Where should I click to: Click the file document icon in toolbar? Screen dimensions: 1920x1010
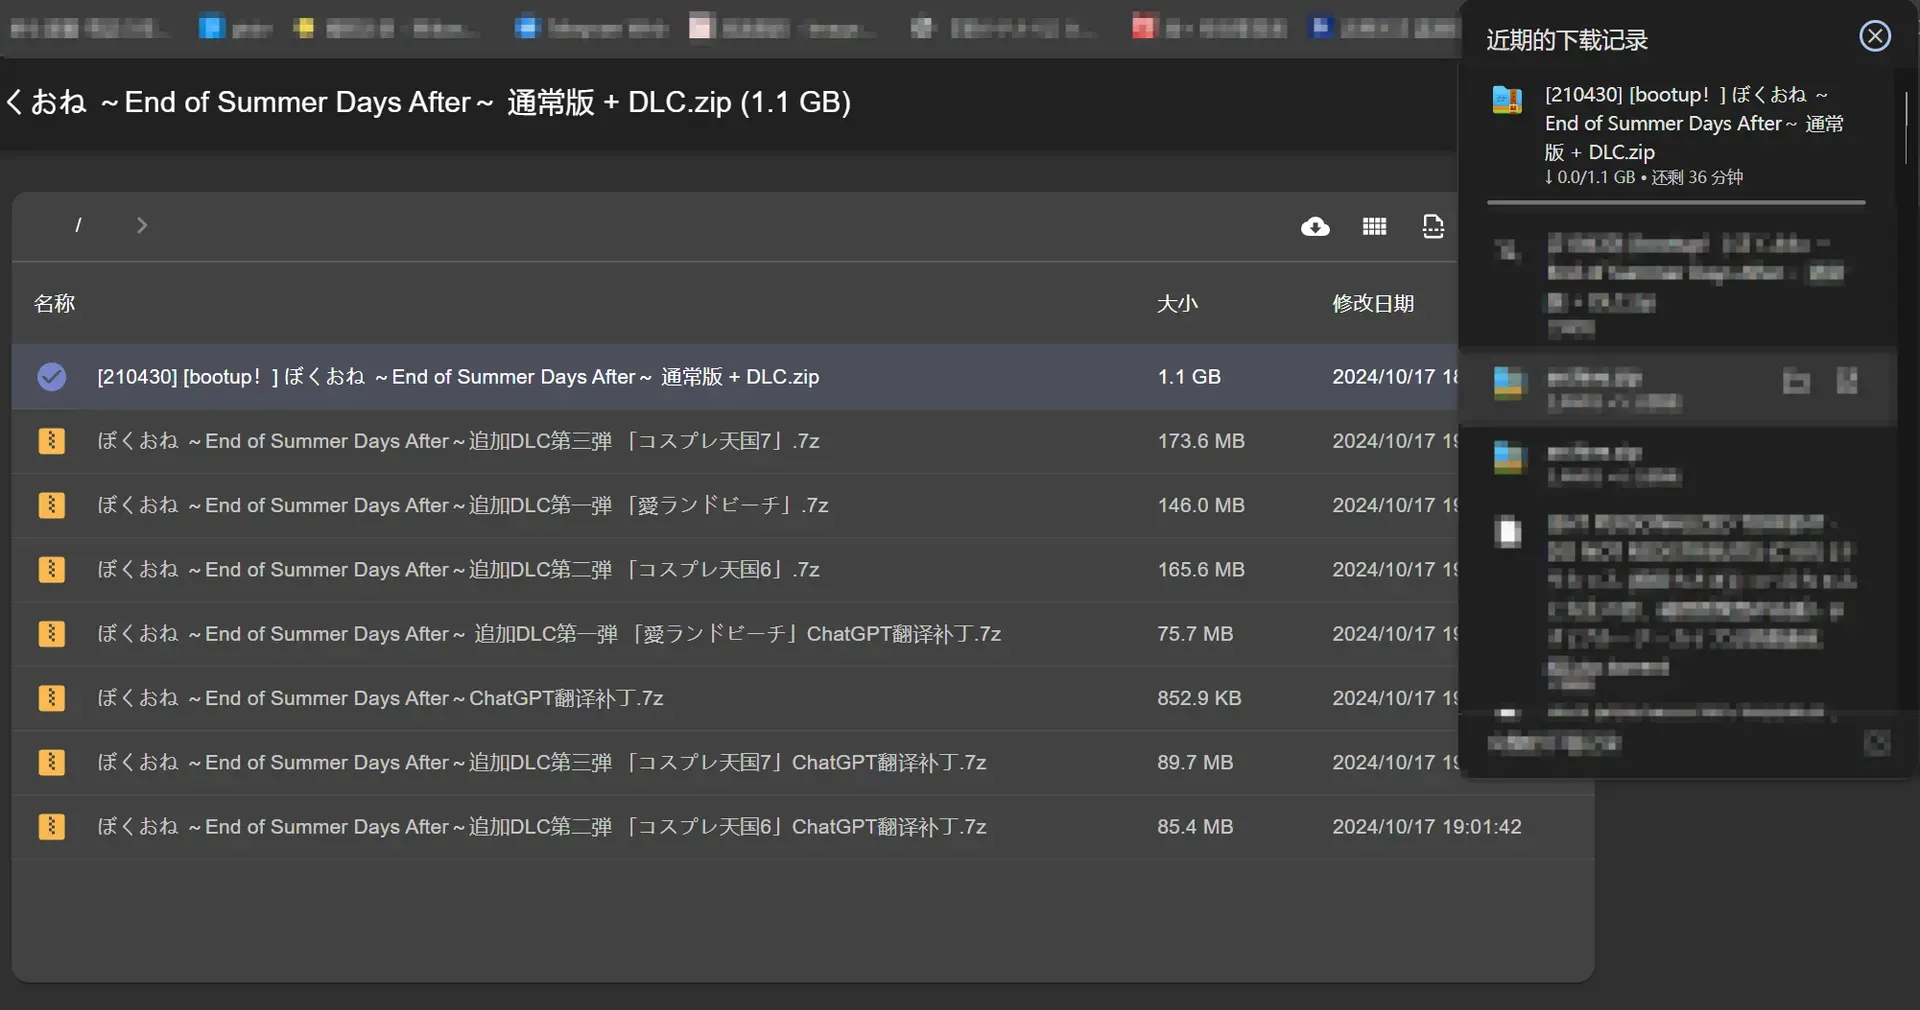1433,227
